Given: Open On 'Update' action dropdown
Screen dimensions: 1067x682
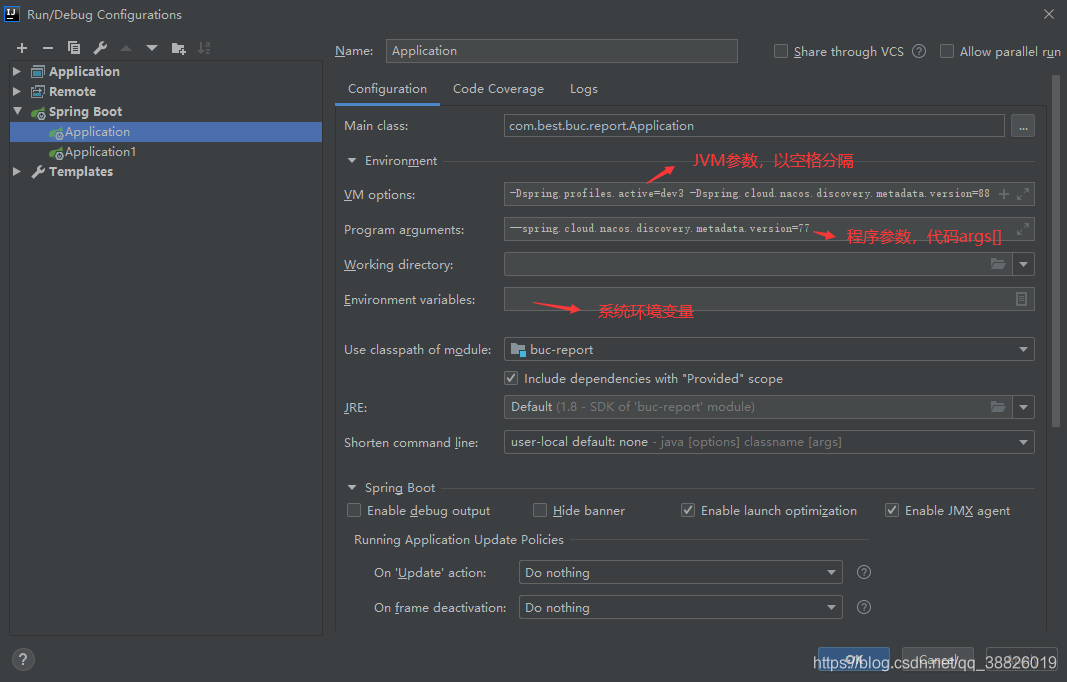Looking at the screenshot, I should (x=831, y=572).
